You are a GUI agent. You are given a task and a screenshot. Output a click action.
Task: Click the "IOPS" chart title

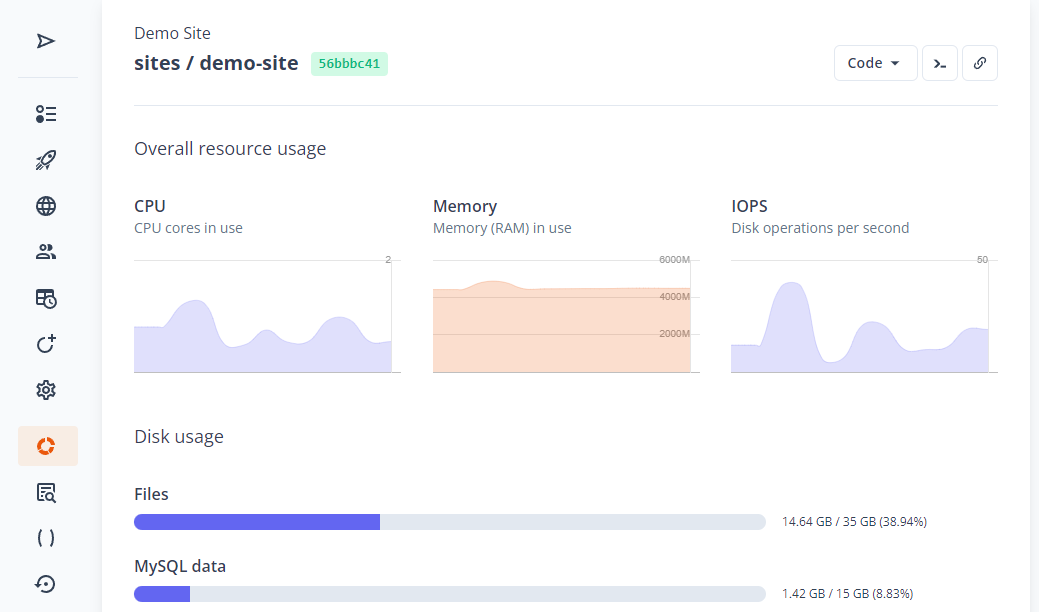pyautogui.click(x=749, y=206)
